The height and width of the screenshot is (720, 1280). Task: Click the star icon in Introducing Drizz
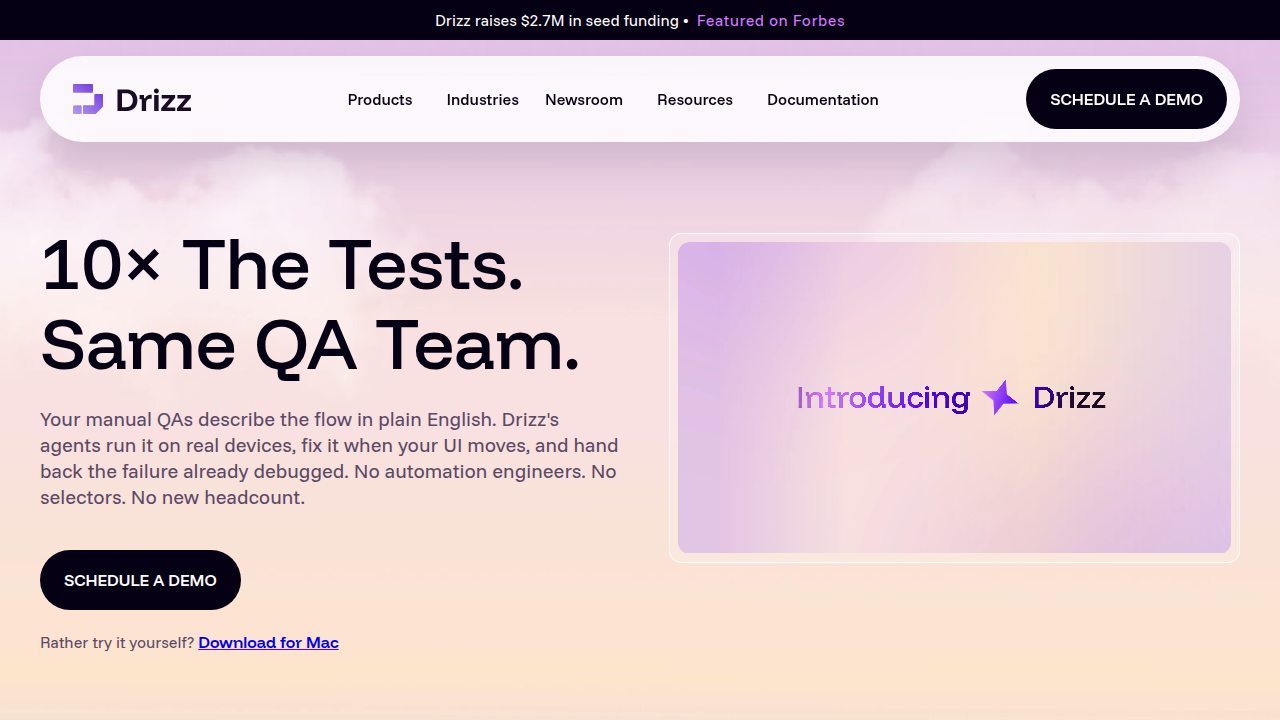pyautogui.click(x=1000, y=398)
